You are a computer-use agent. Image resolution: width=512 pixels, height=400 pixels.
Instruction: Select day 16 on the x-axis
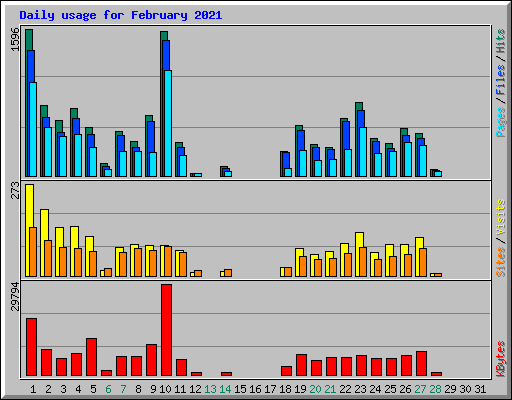pyautogui.click(x=255, y=389)
